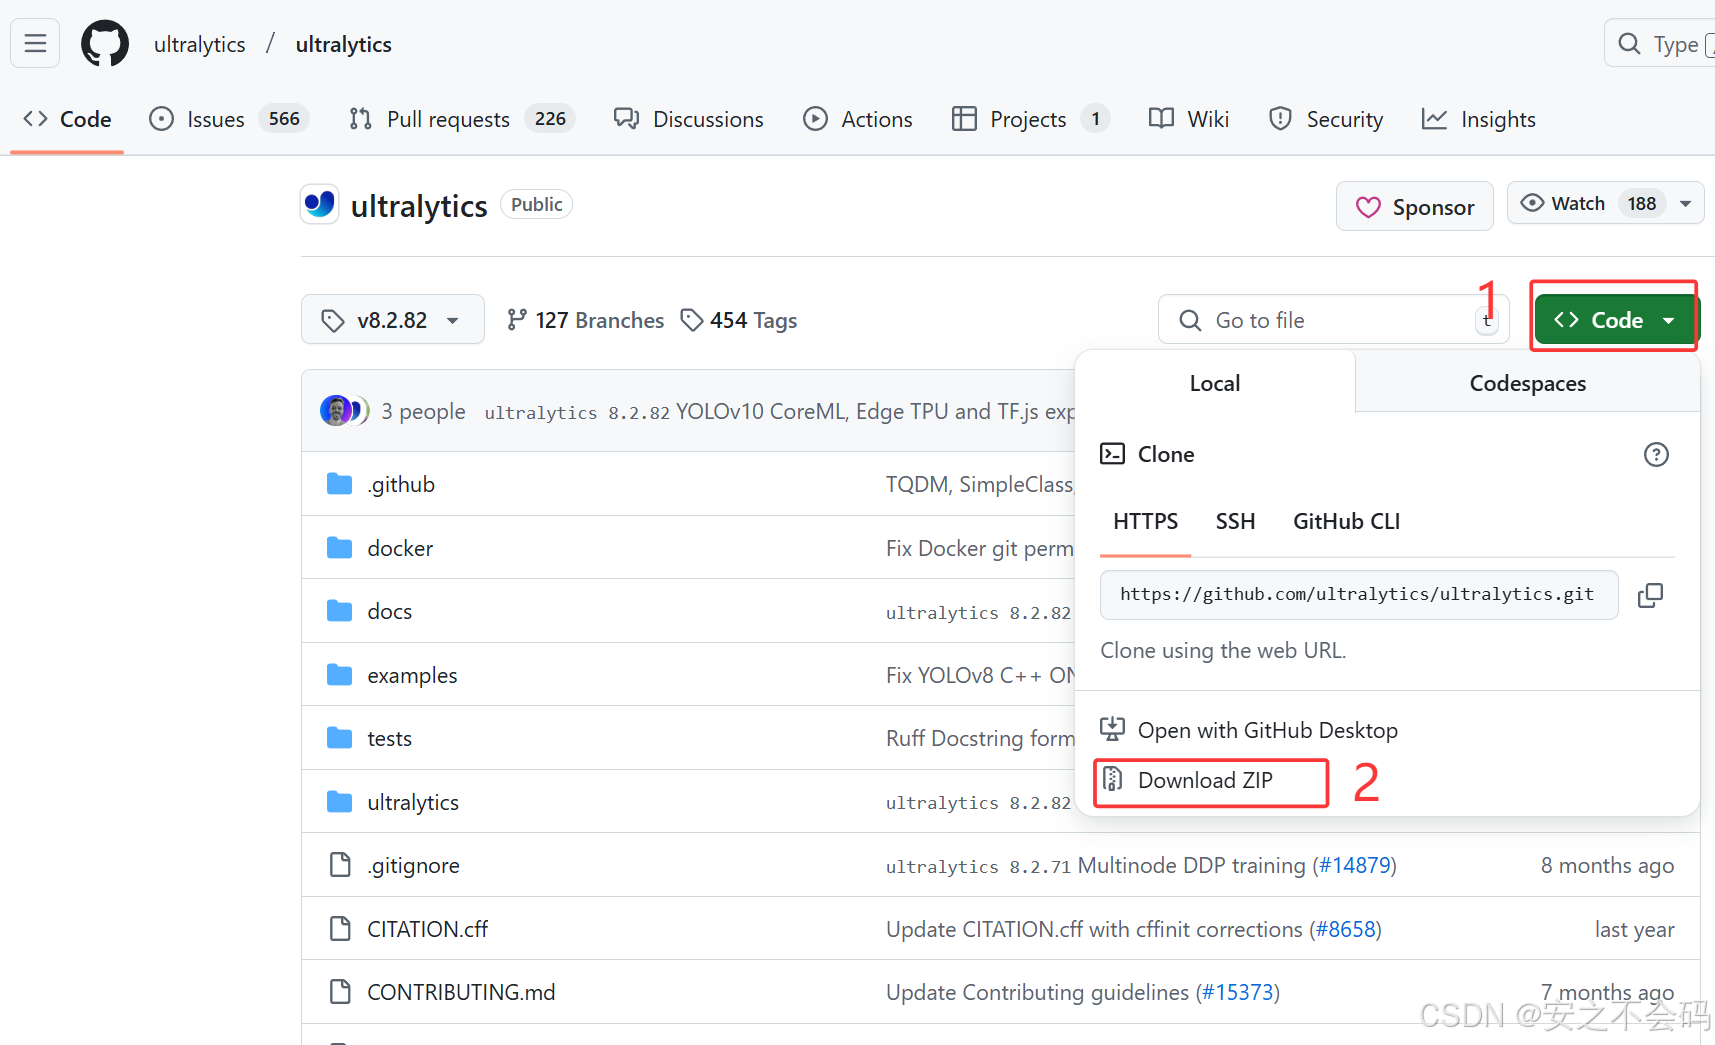Click the search magnifier icon in header

(1629, 44)
